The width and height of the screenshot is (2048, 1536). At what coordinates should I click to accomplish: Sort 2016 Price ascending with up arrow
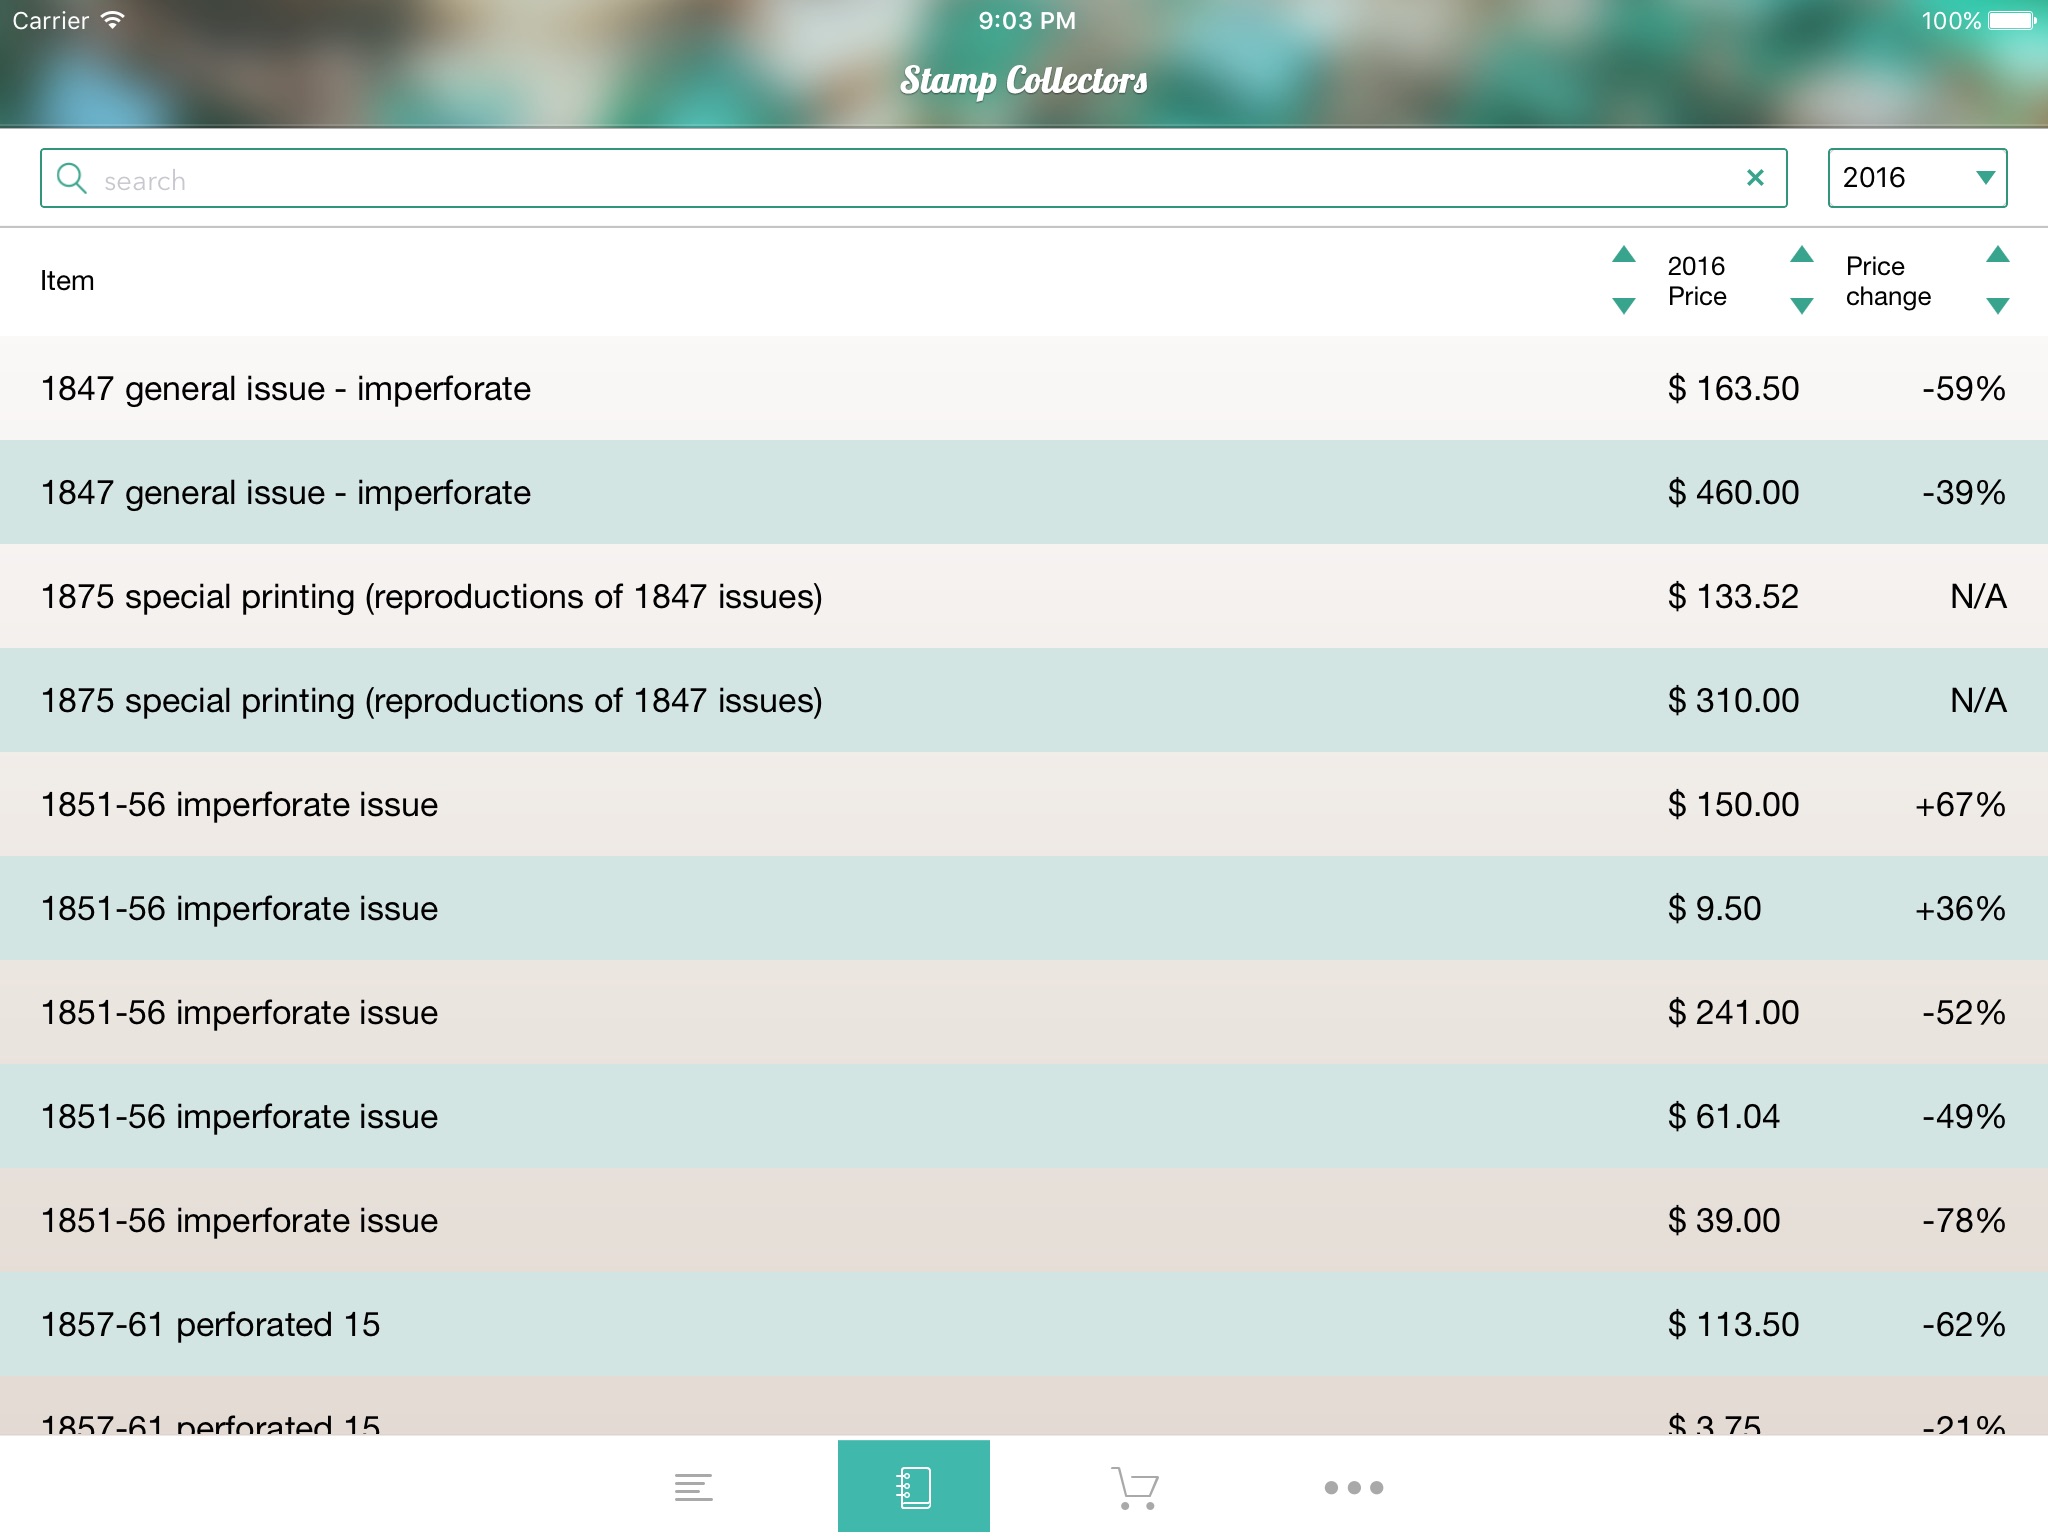tap(1801, 255)
